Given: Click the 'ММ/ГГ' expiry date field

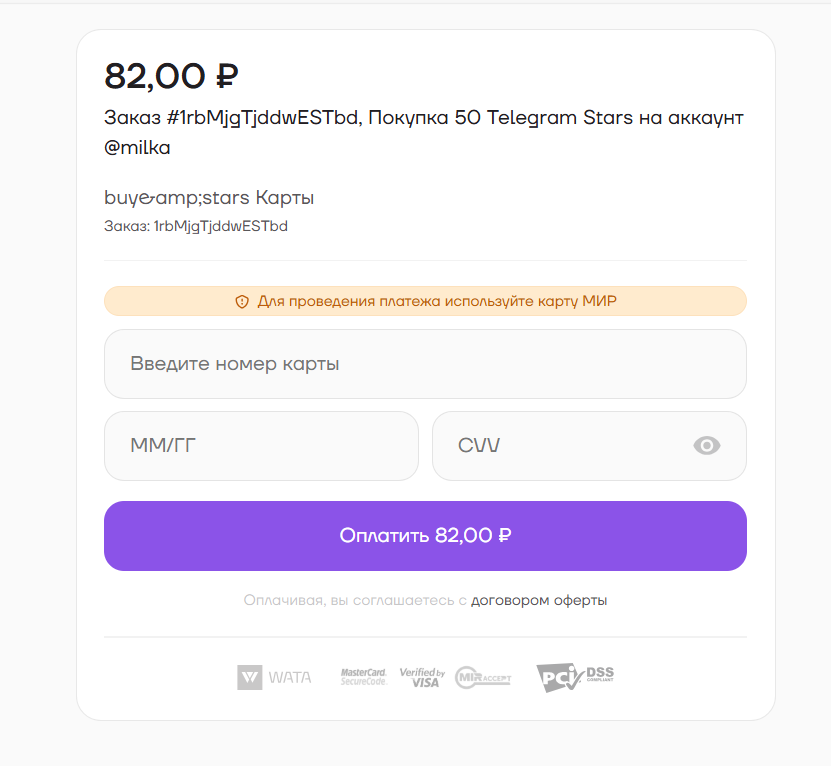Looking at the screenshot, I should tap(261, 446).
